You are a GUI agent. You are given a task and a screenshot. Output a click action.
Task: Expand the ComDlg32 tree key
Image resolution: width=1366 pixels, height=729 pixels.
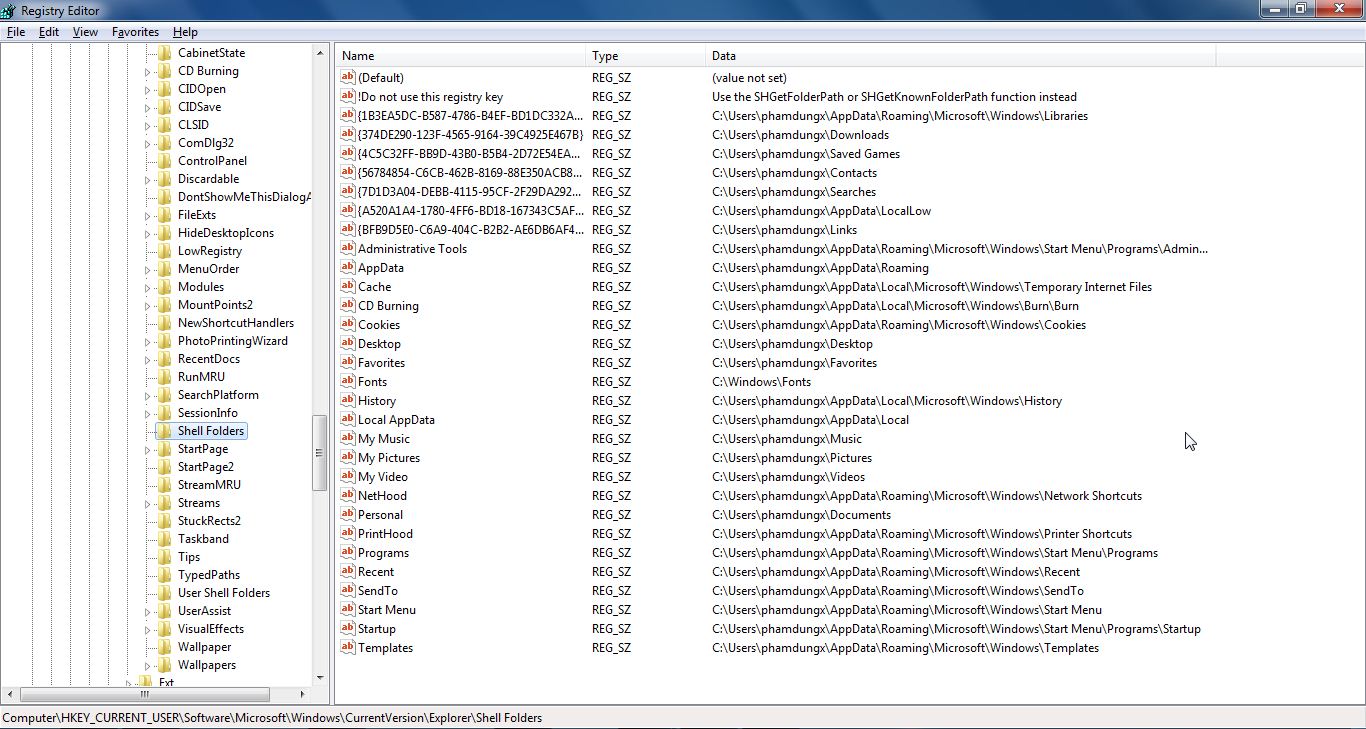pos(148,144)
